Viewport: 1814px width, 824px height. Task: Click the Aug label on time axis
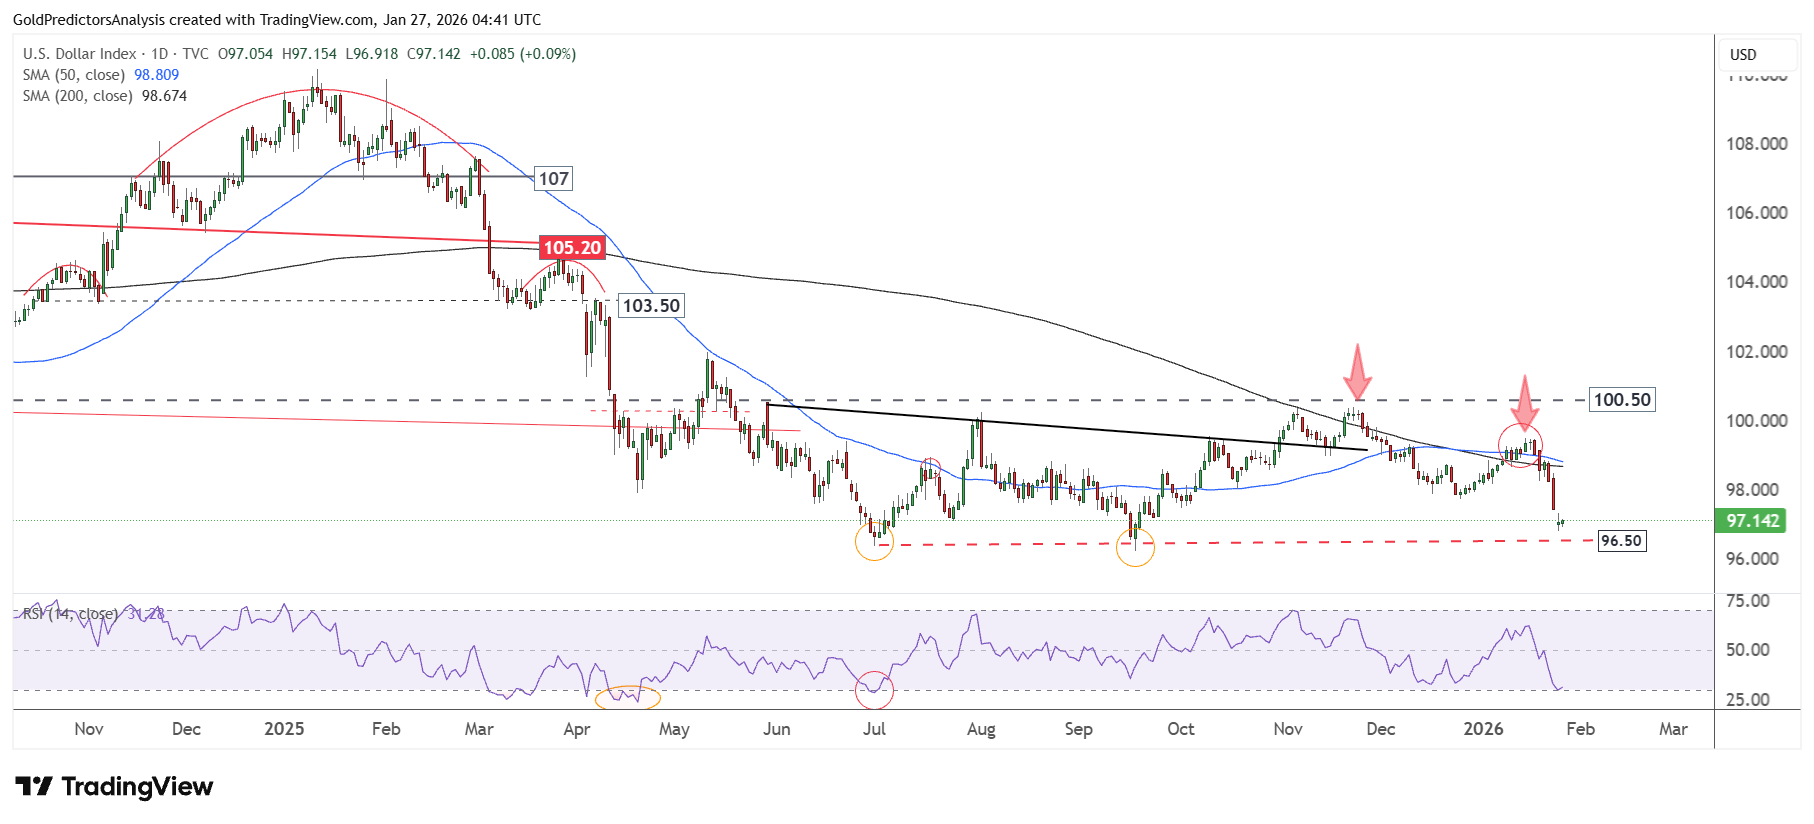click(x=981, y=729)
